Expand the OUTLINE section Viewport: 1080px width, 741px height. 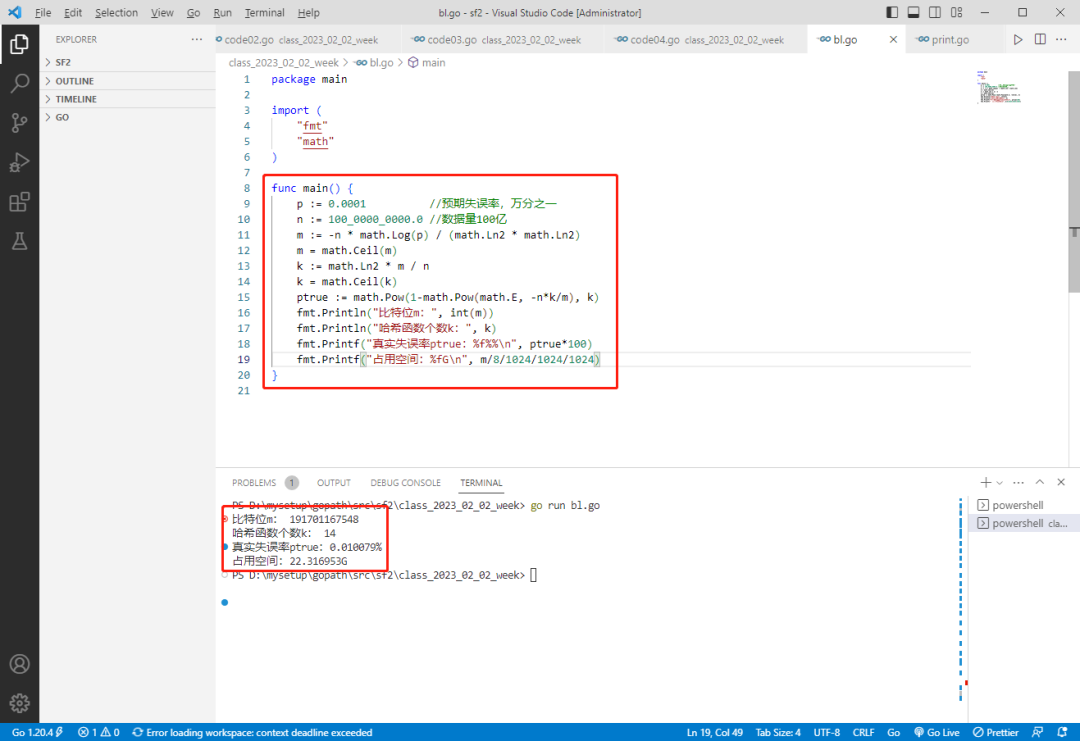(127, 81)
